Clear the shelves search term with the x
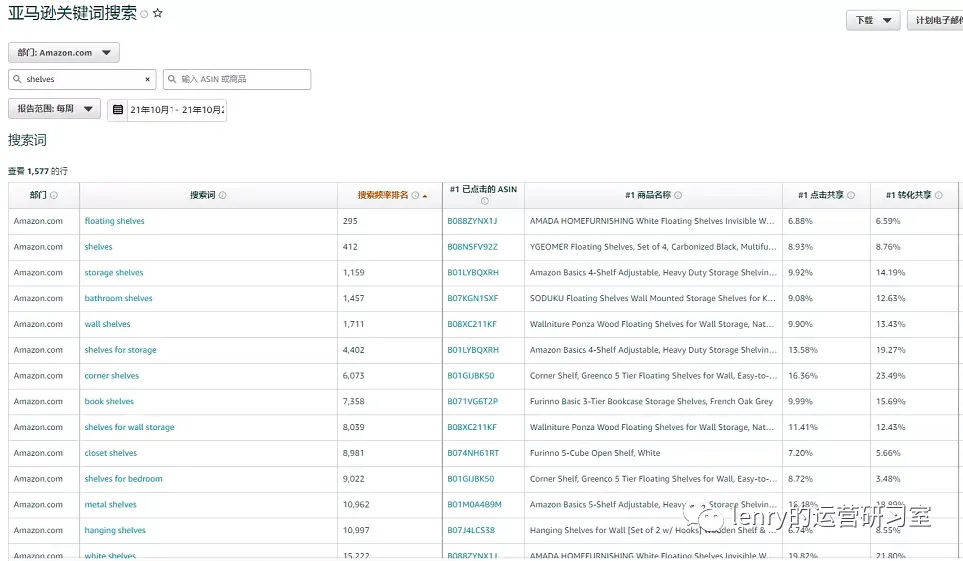 pos(147,79)
